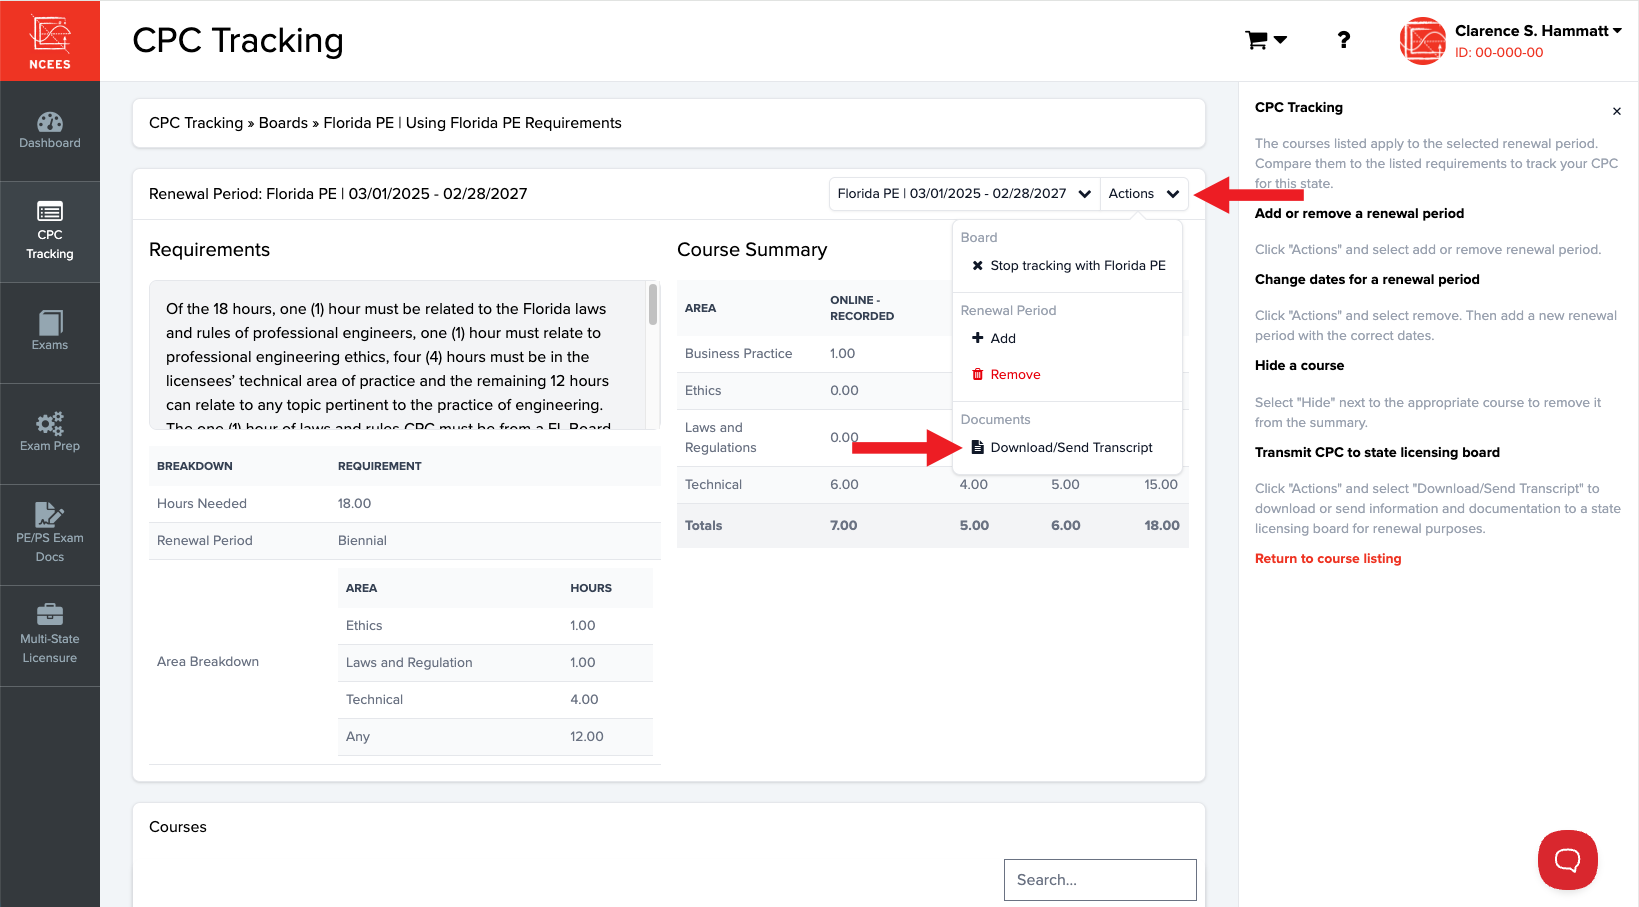Click the Hide a course help heading

(x=1299, y=365)
